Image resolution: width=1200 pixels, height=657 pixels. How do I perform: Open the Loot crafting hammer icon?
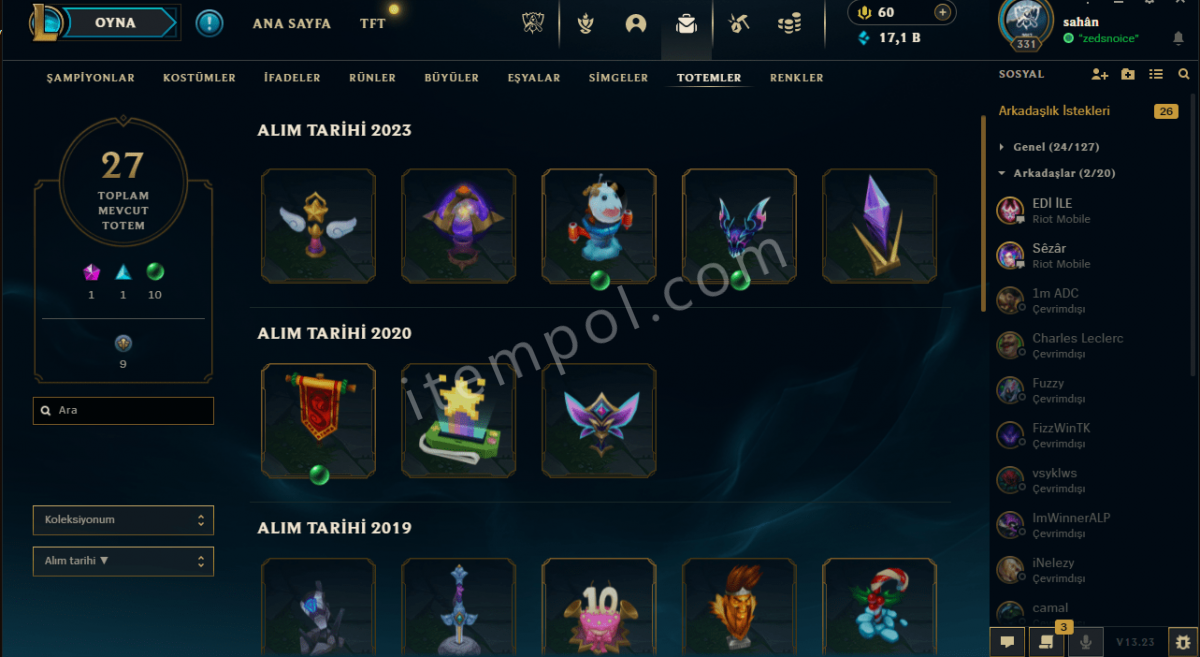click(739, 23)
